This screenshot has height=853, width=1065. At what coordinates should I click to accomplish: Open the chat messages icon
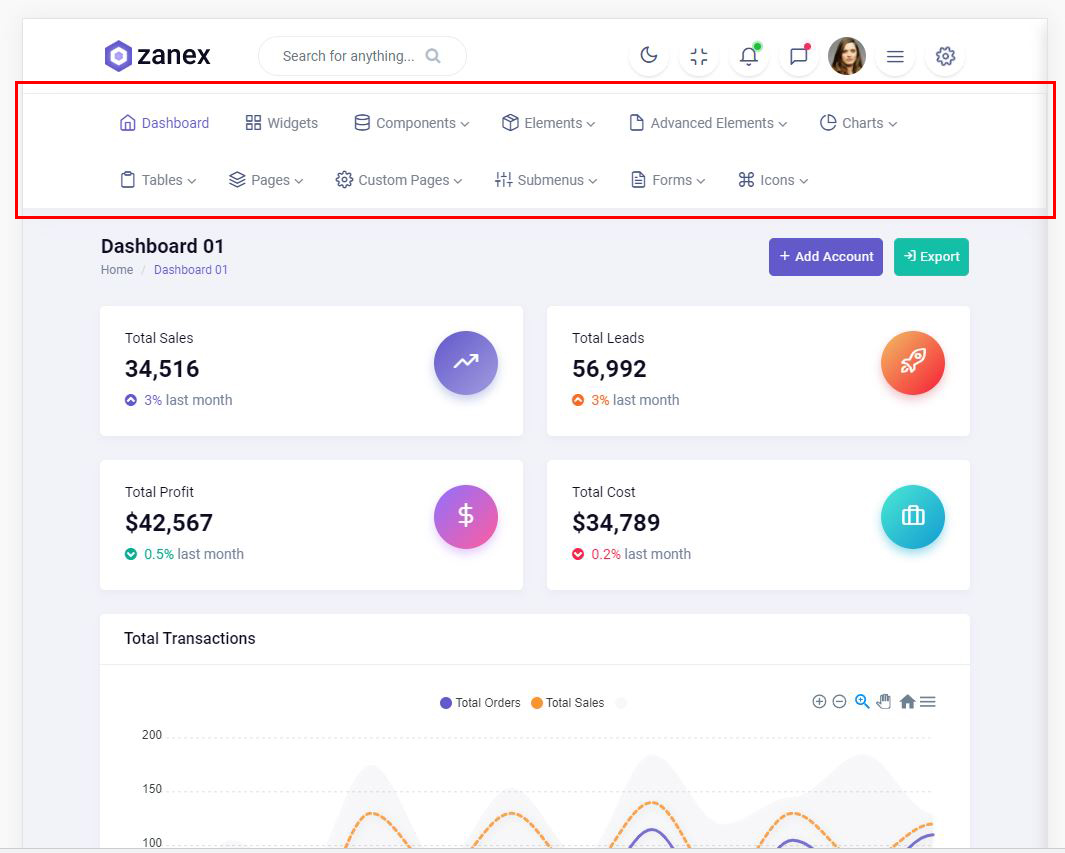coord(798,56)
